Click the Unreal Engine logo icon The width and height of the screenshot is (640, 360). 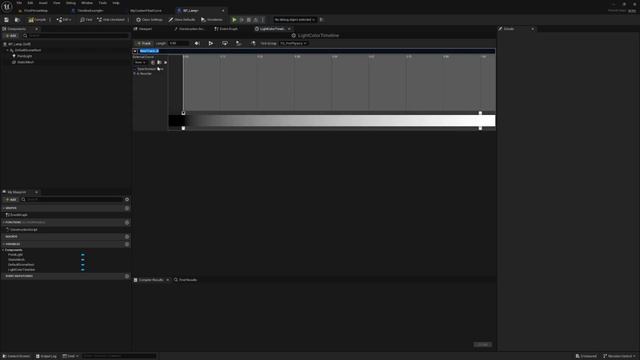(x=7, y=6)
